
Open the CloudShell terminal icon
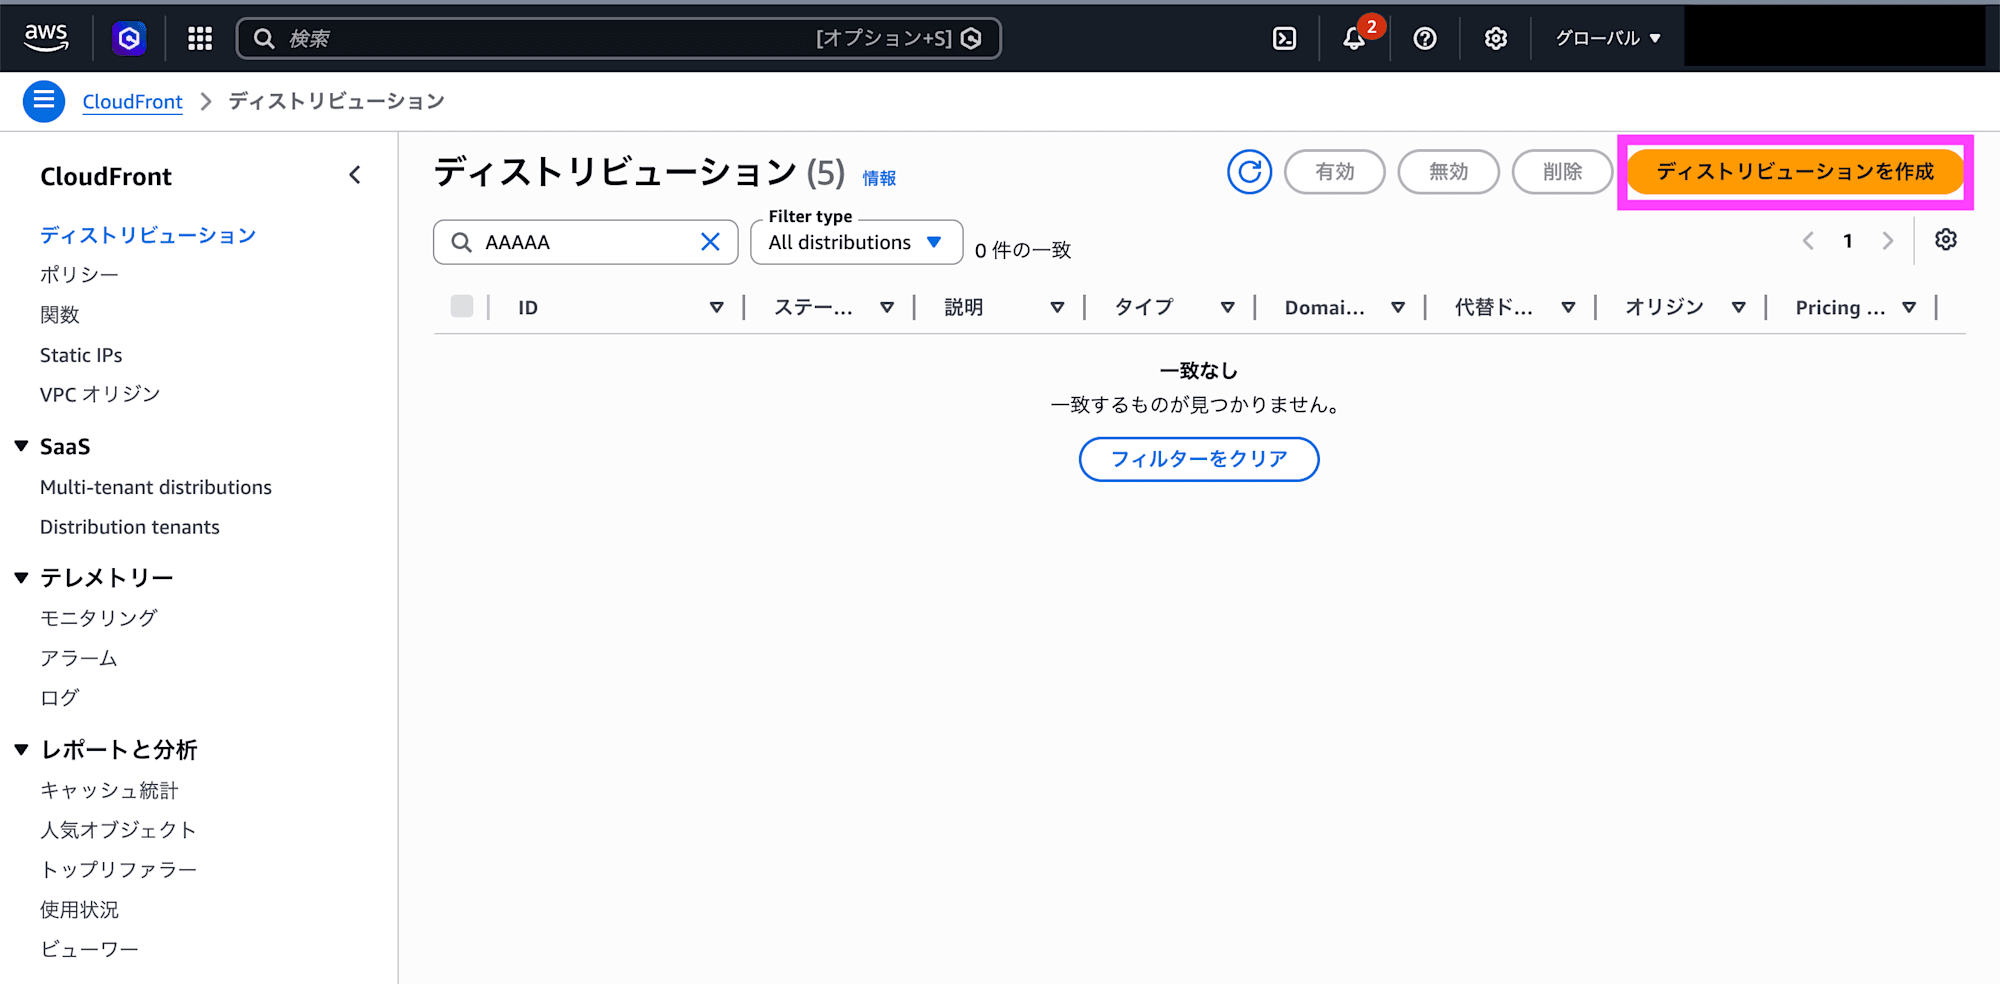click(x=1284, y=38)
